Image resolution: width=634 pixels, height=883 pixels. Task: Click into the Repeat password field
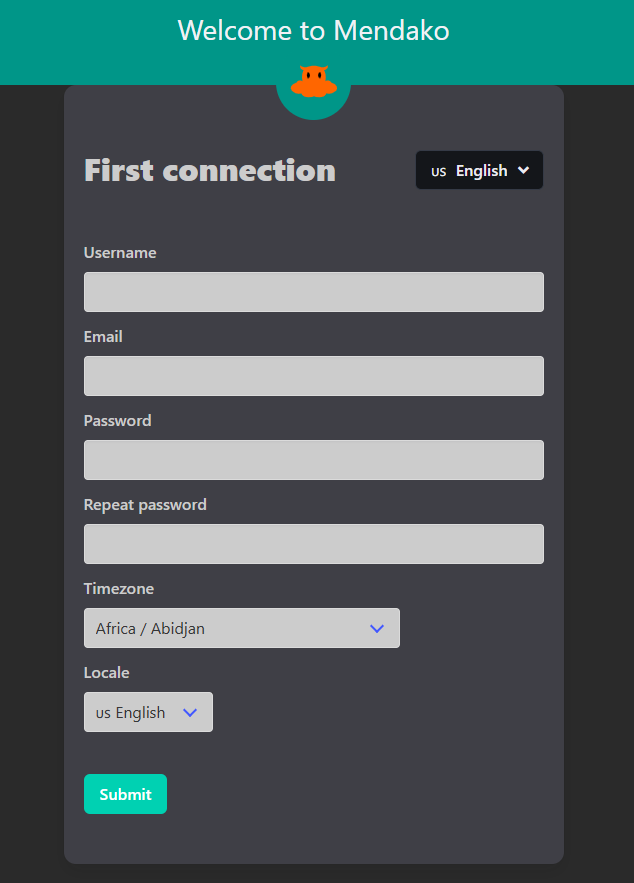[x=314, y=543]
